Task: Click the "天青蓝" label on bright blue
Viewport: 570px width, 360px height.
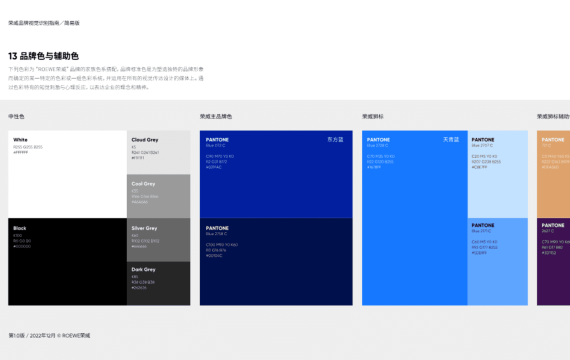Action: coord(451,140)
